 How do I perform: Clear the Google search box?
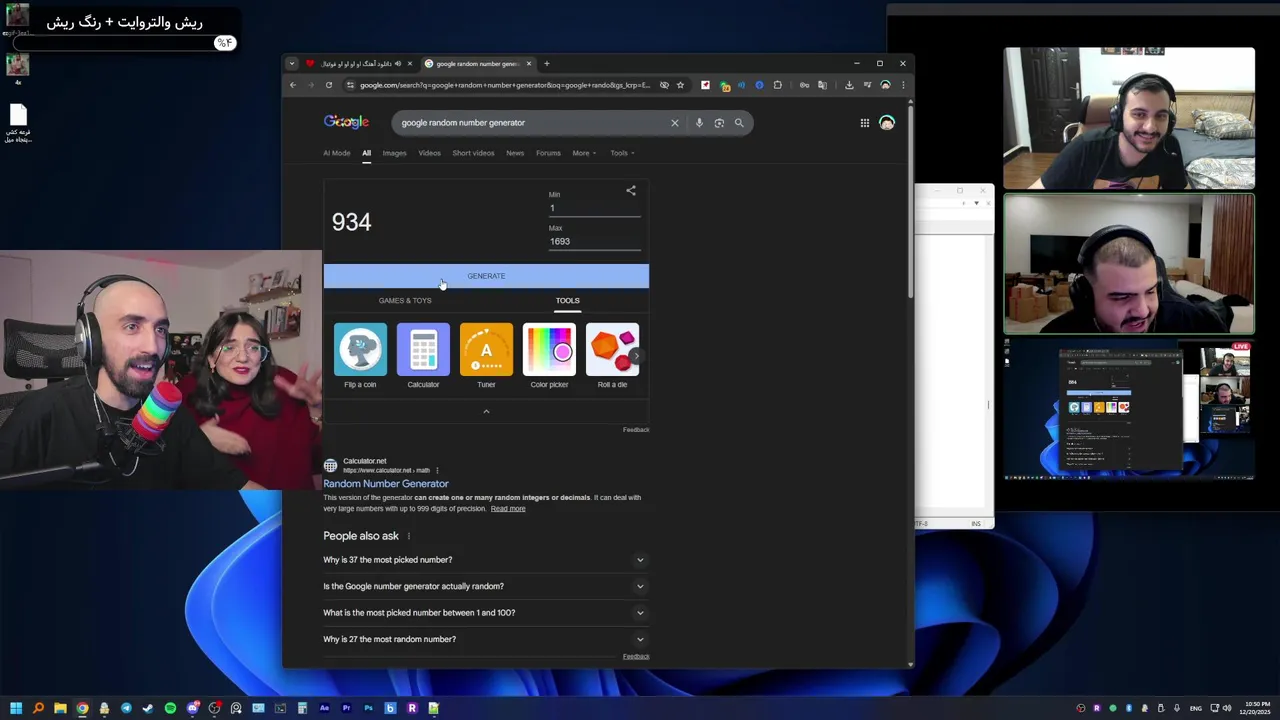tap(674, 123)
